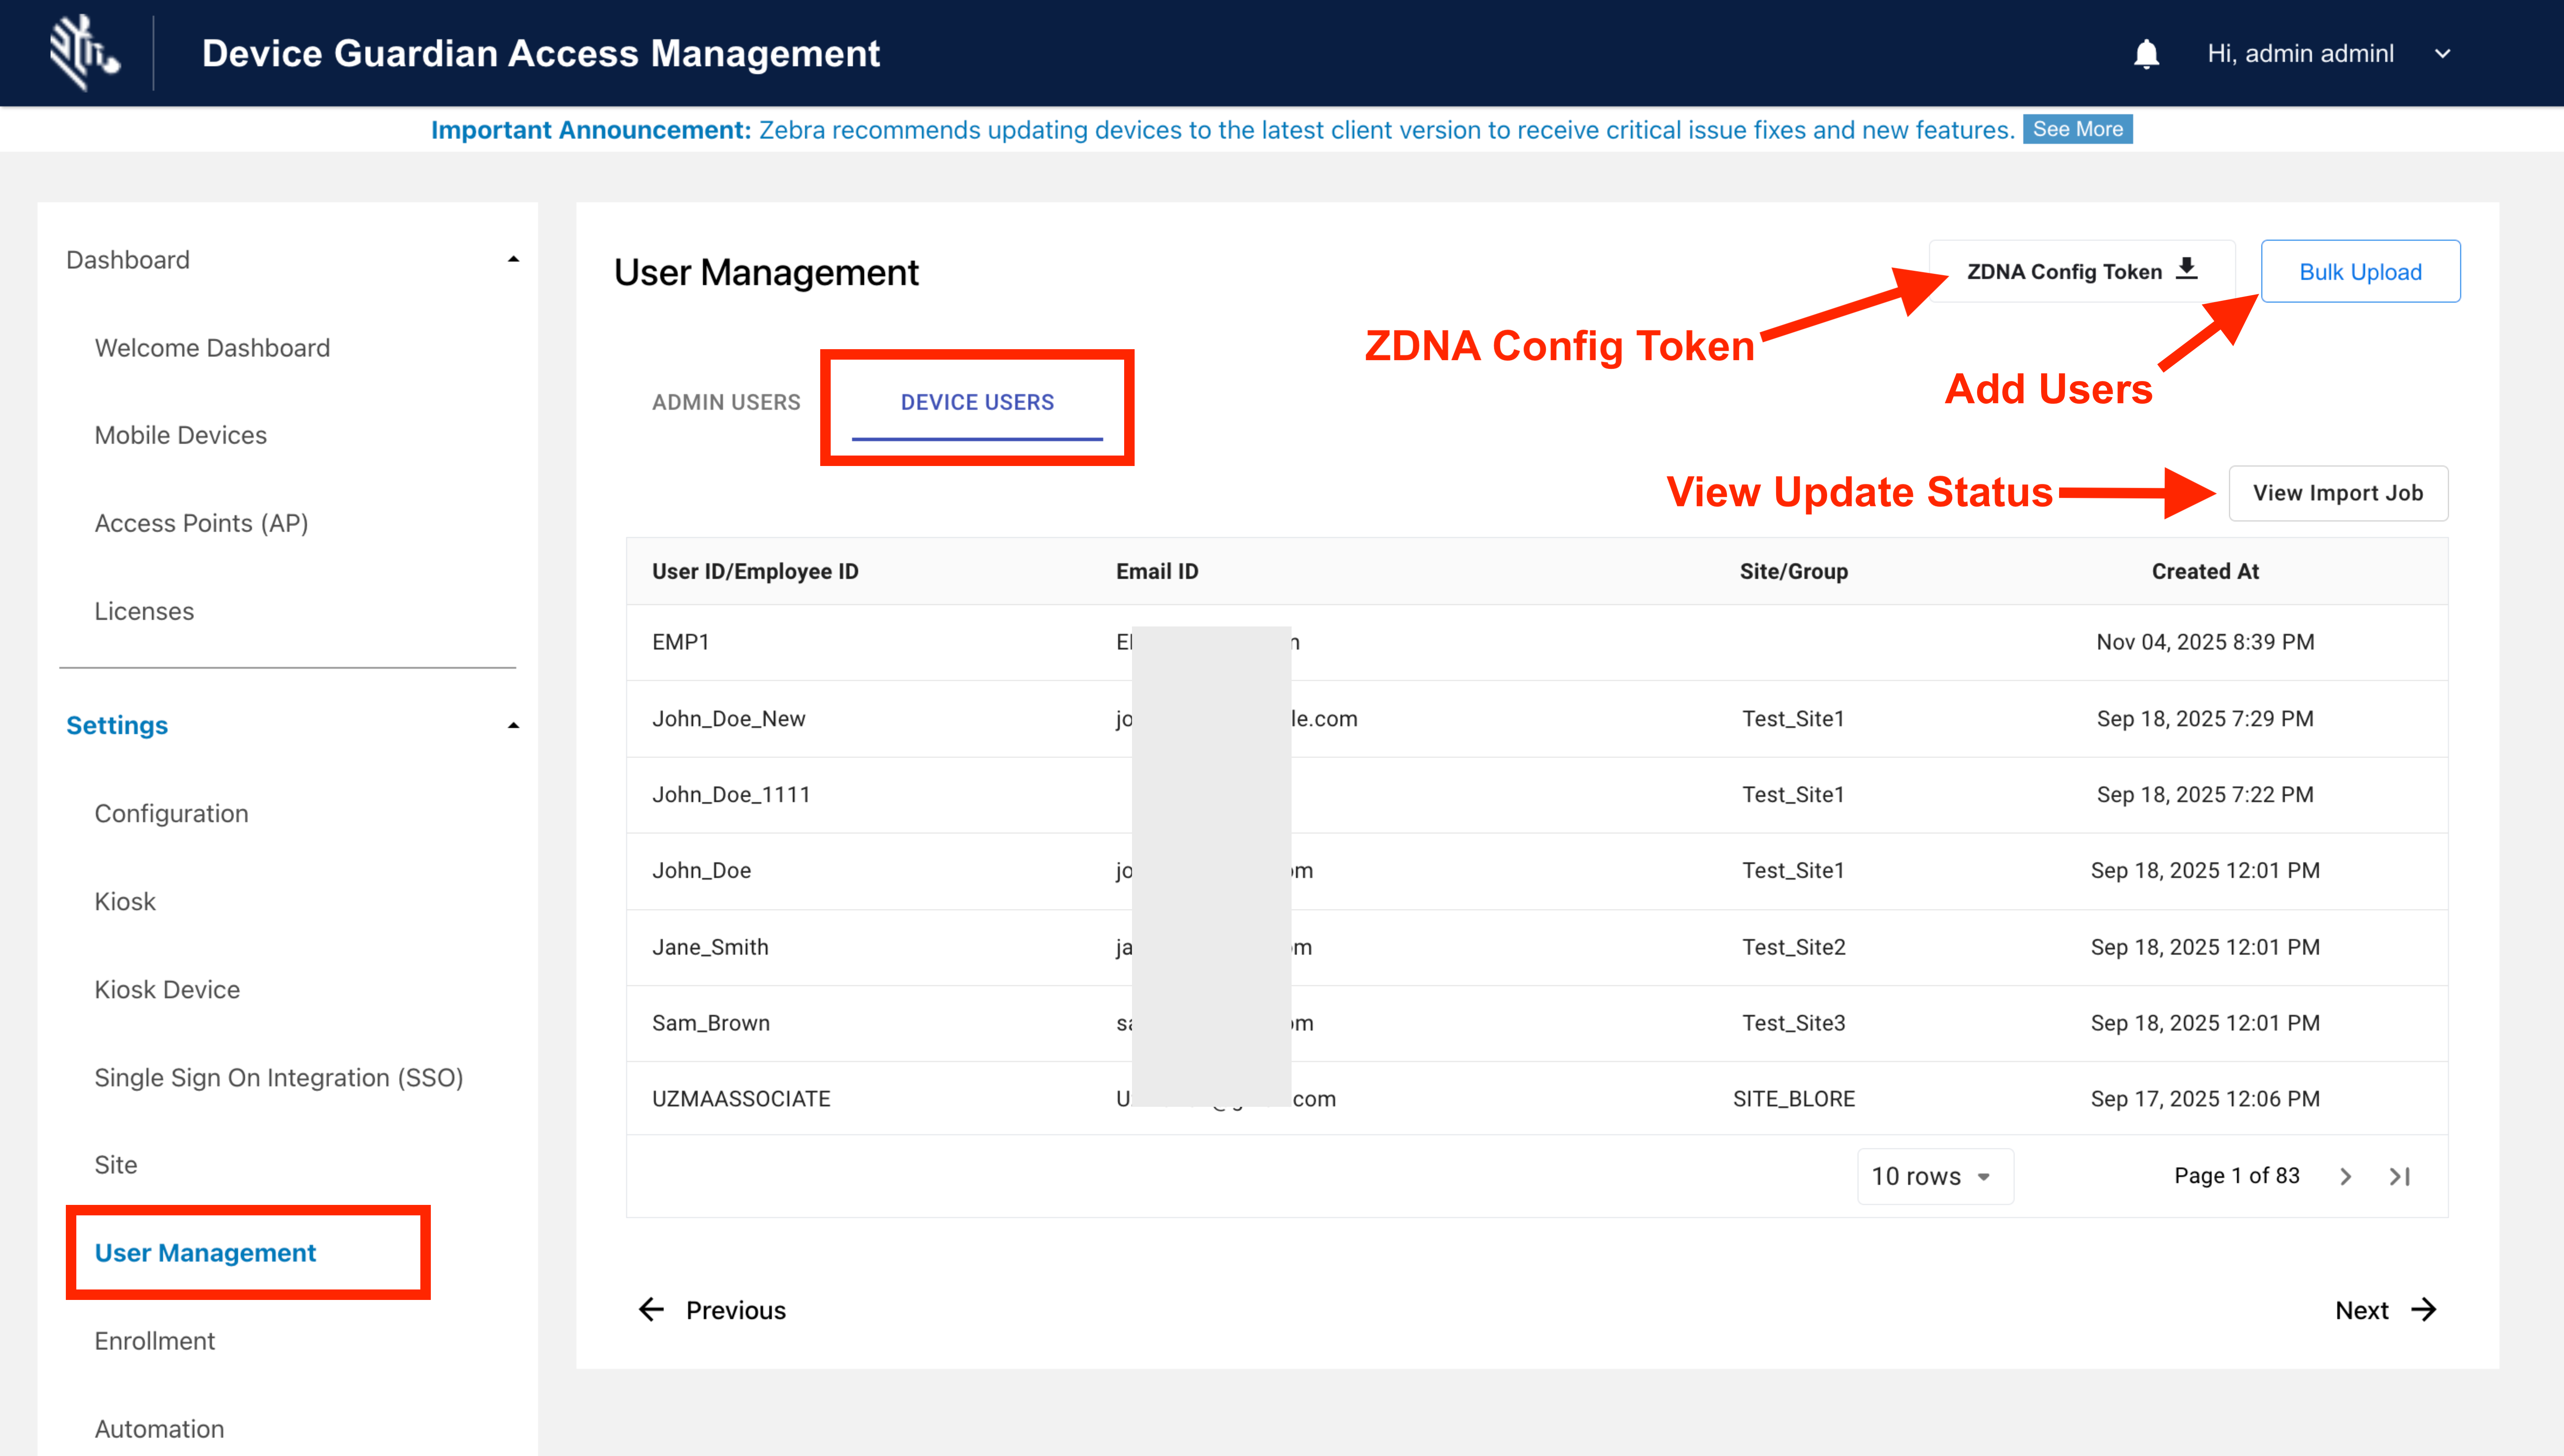The width and height of the screenshot is (2564, 1456).
Task: Click the download icon on ZDNA Config Token
Action: [2187, 269]
